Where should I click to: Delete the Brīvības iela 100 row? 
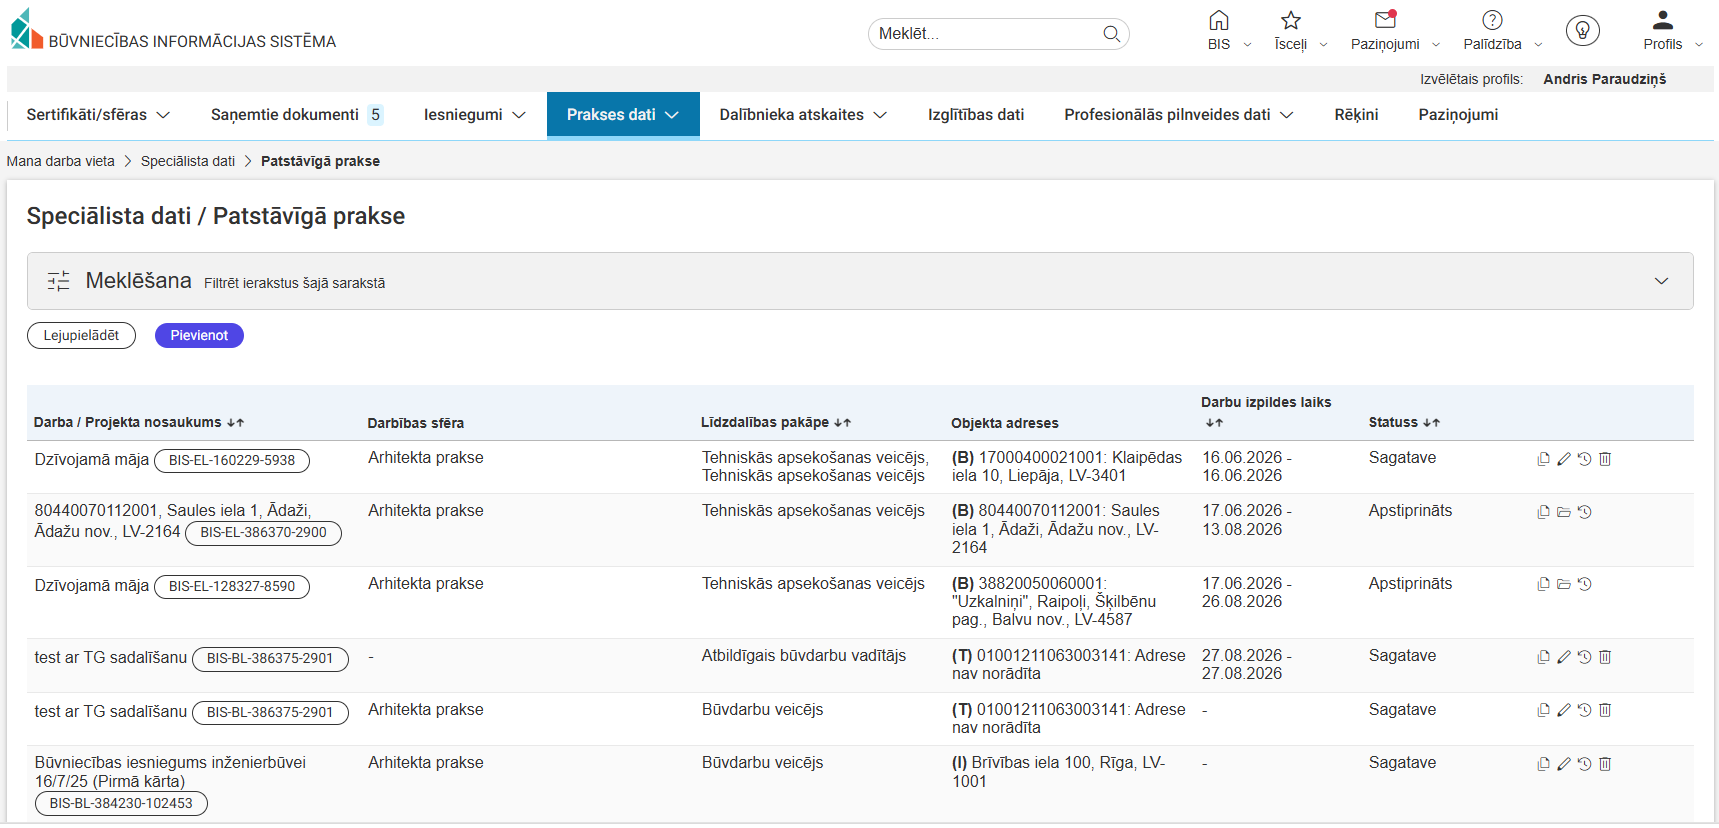tap(1605, 764)
